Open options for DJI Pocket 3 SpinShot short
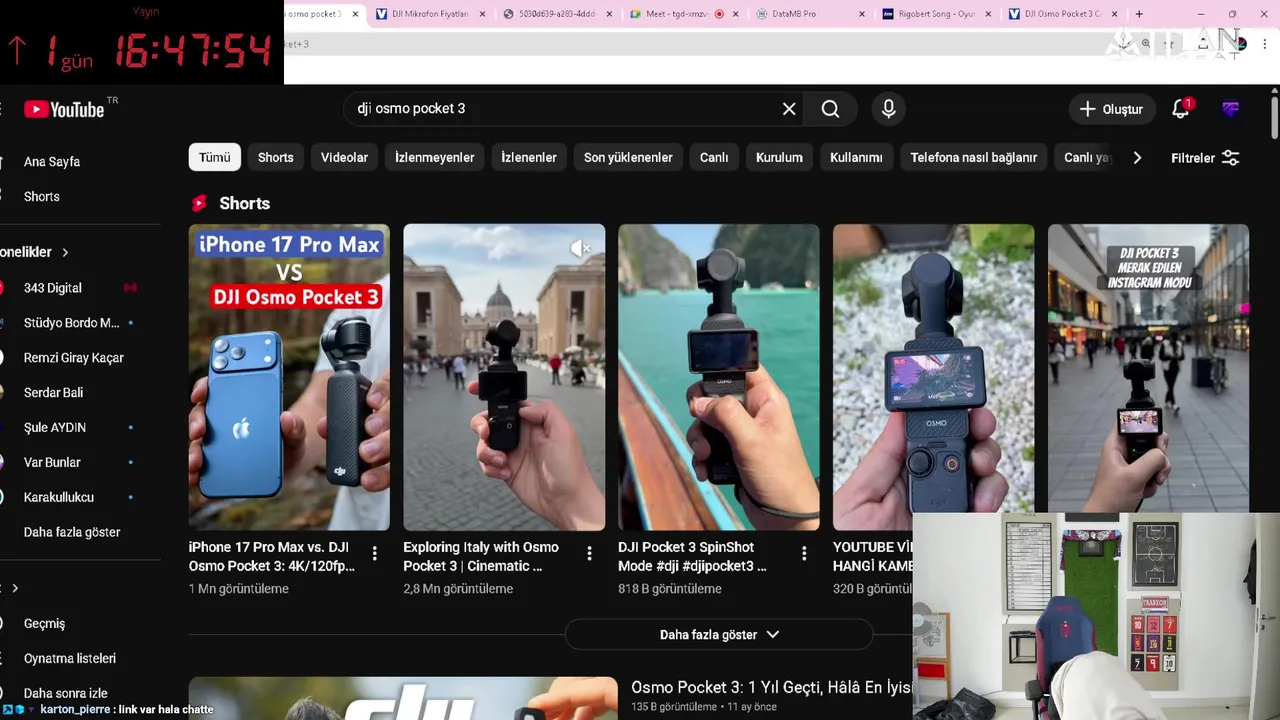 tap(804, 553)
